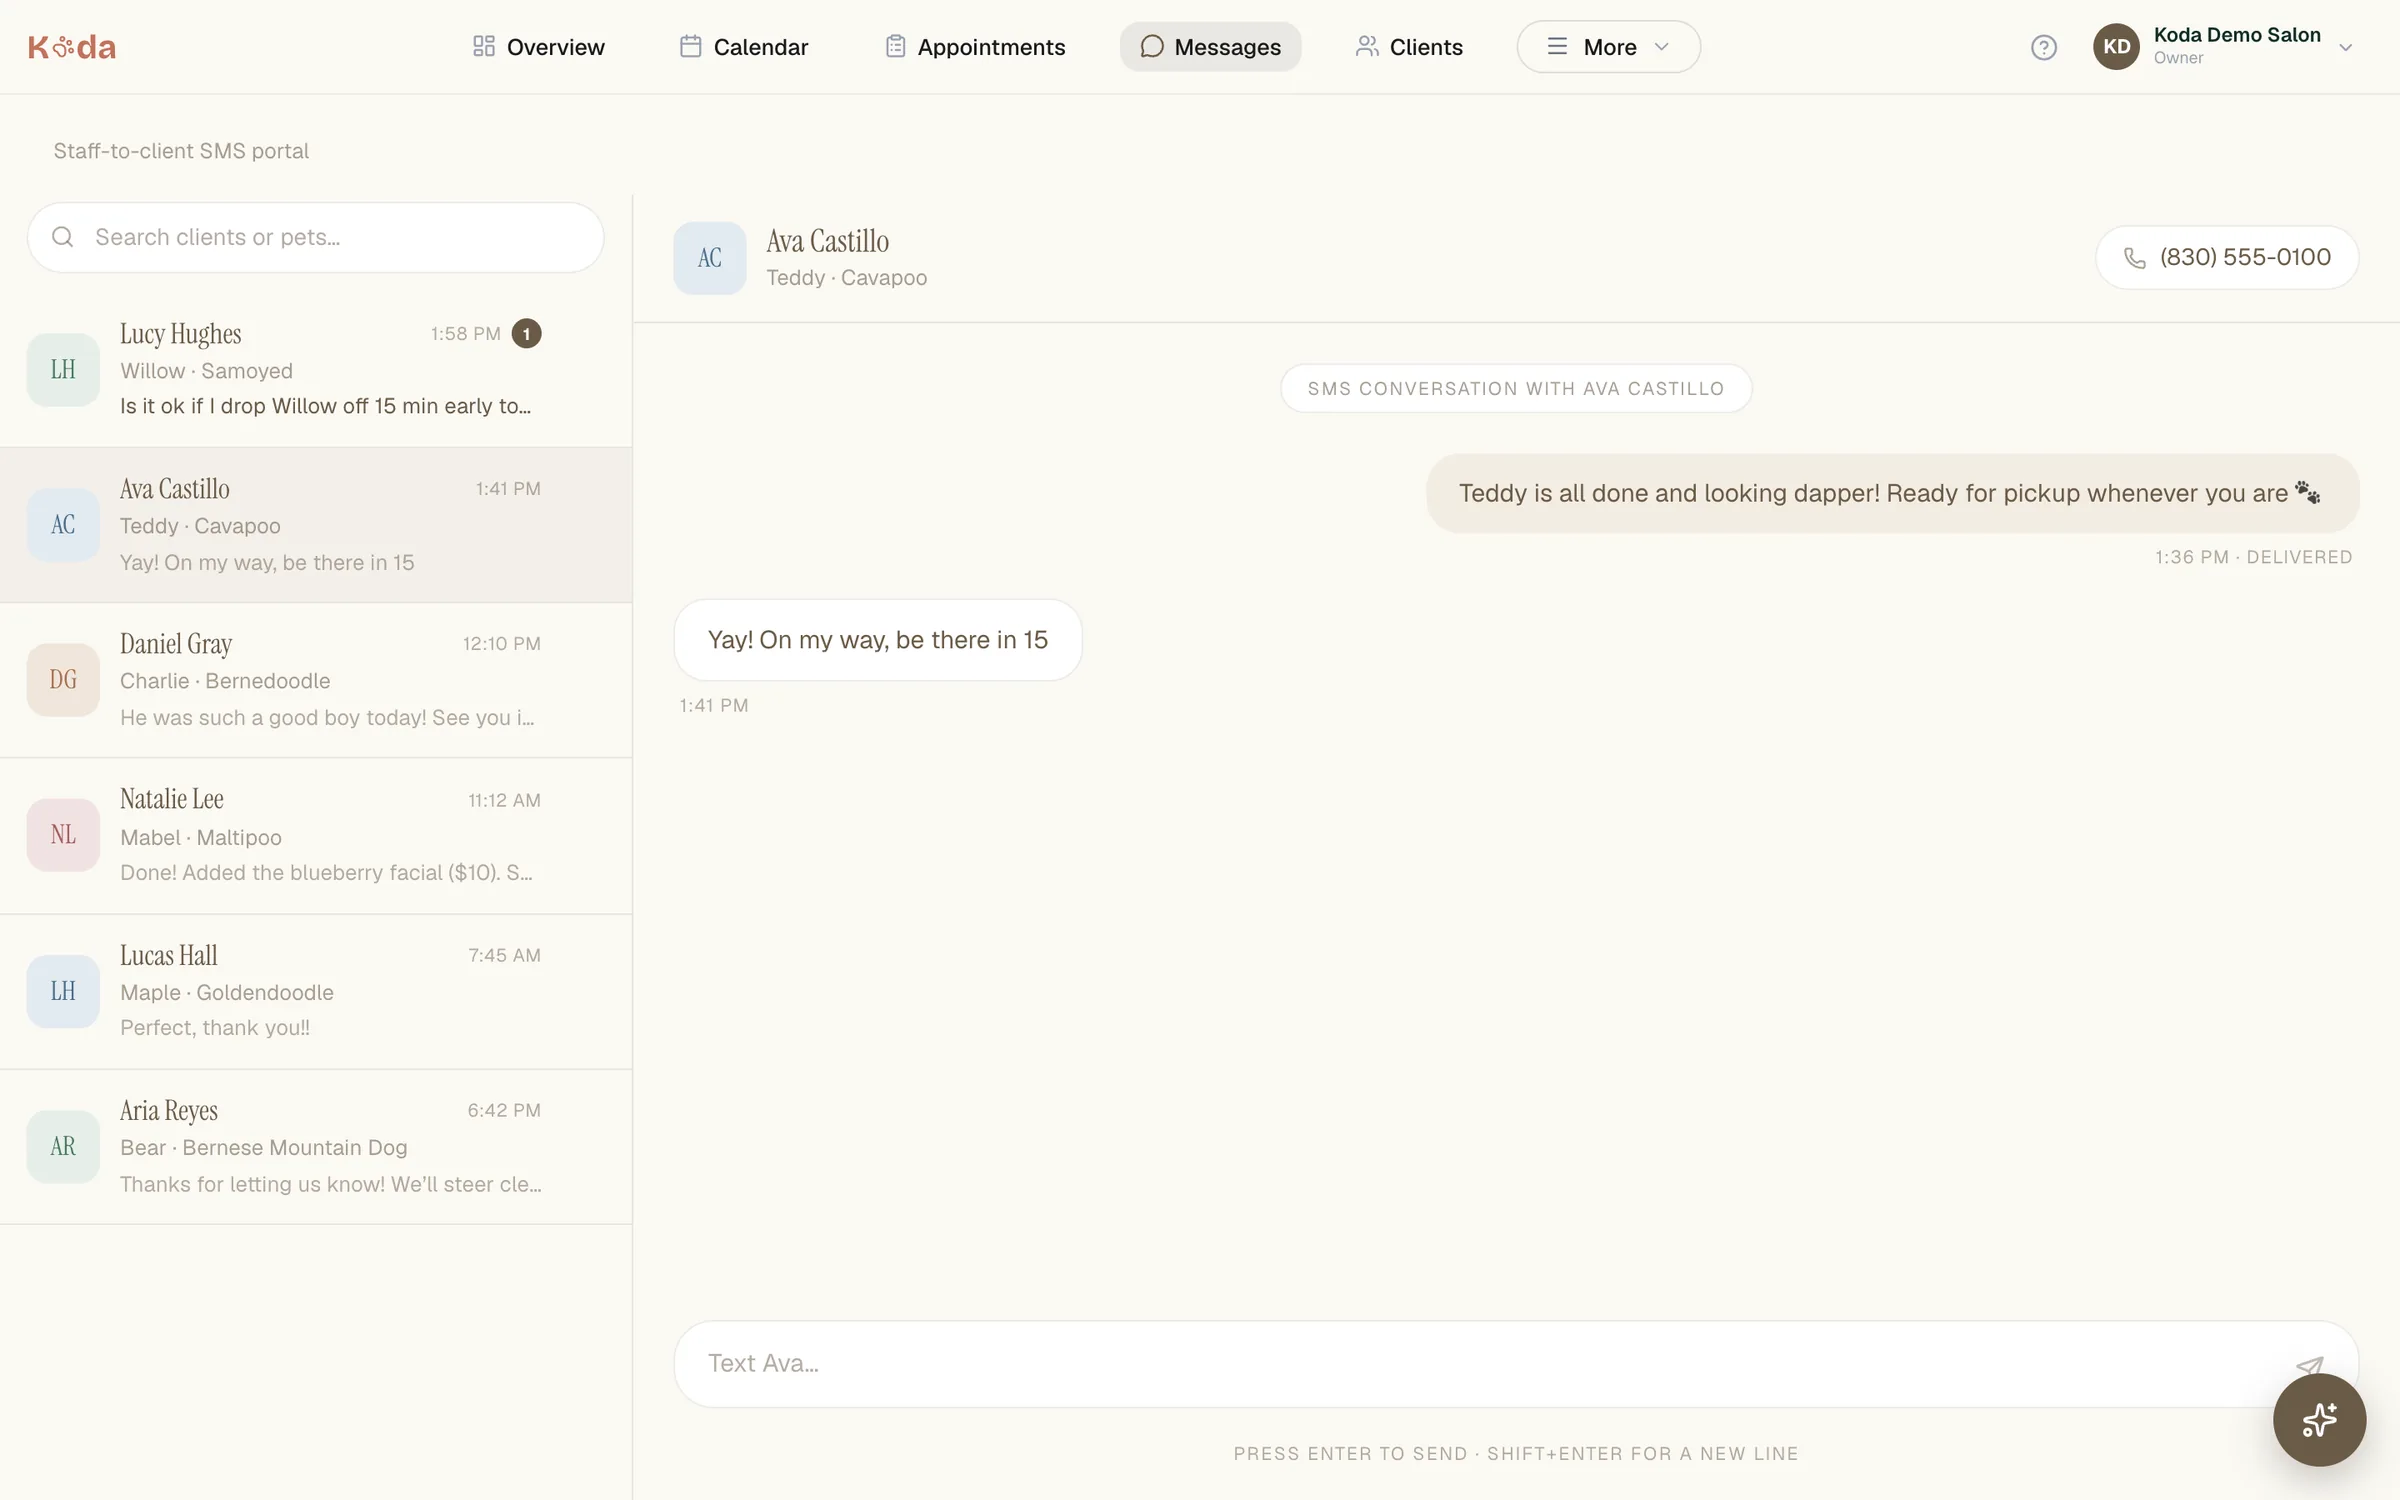2400x1500 pixels.
Task: Click the Teddy is all done message bubble
Action: [1892, 493]
